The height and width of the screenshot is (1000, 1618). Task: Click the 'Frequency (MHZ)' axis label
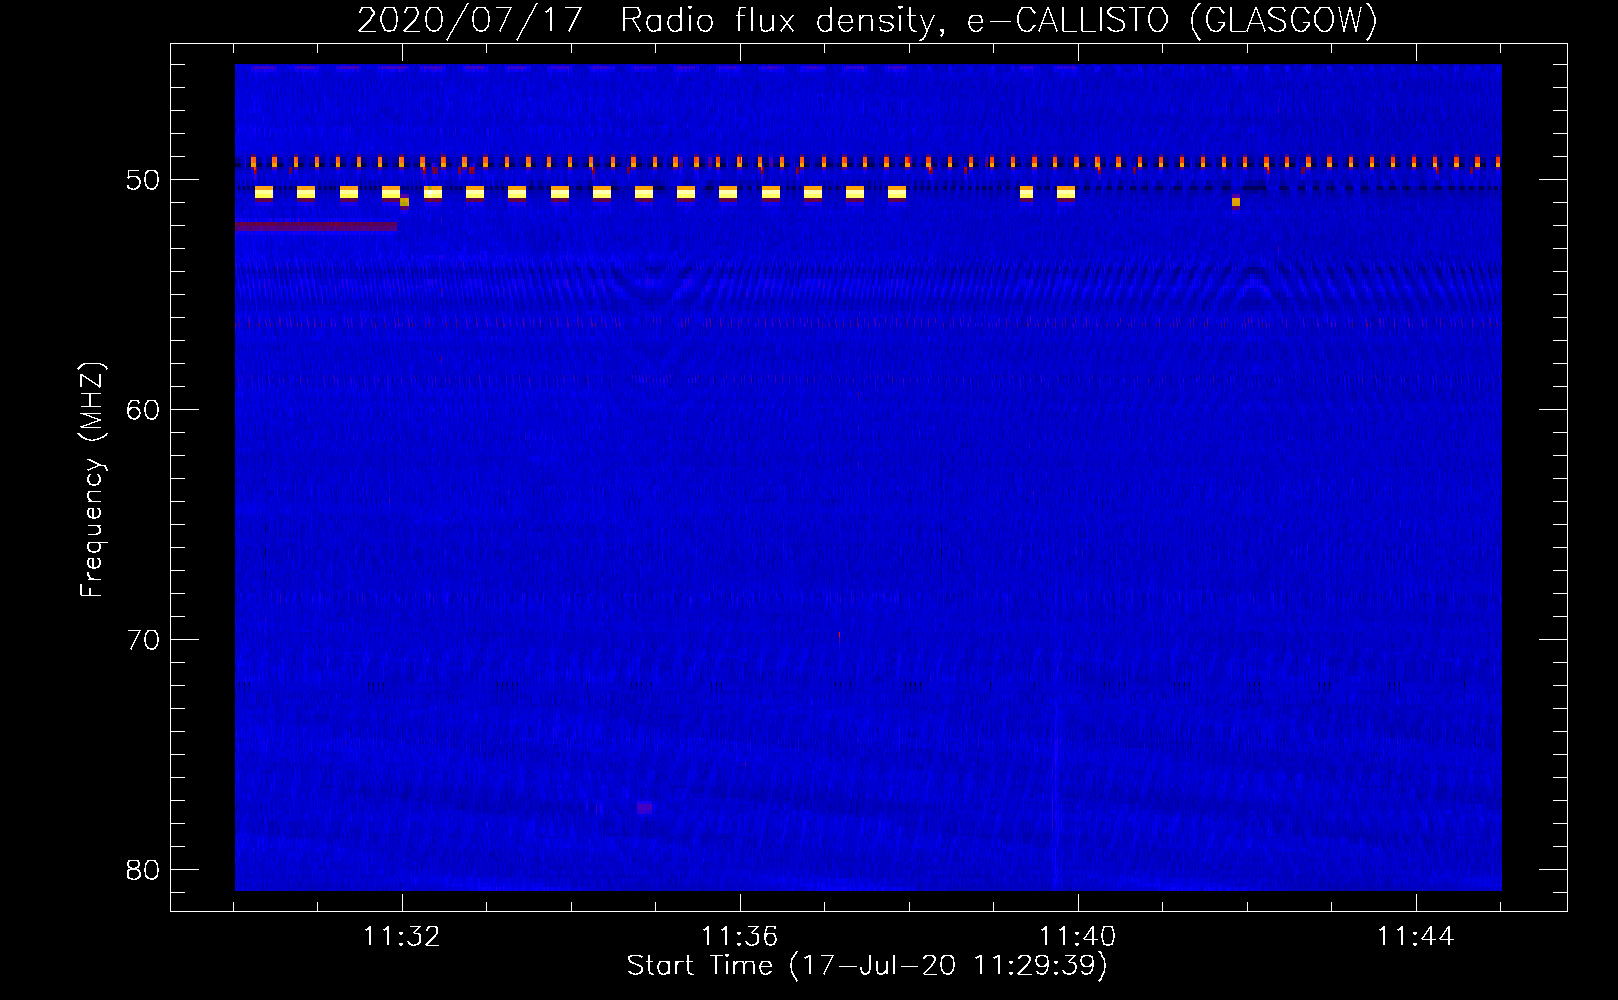(x=92, y=480)
